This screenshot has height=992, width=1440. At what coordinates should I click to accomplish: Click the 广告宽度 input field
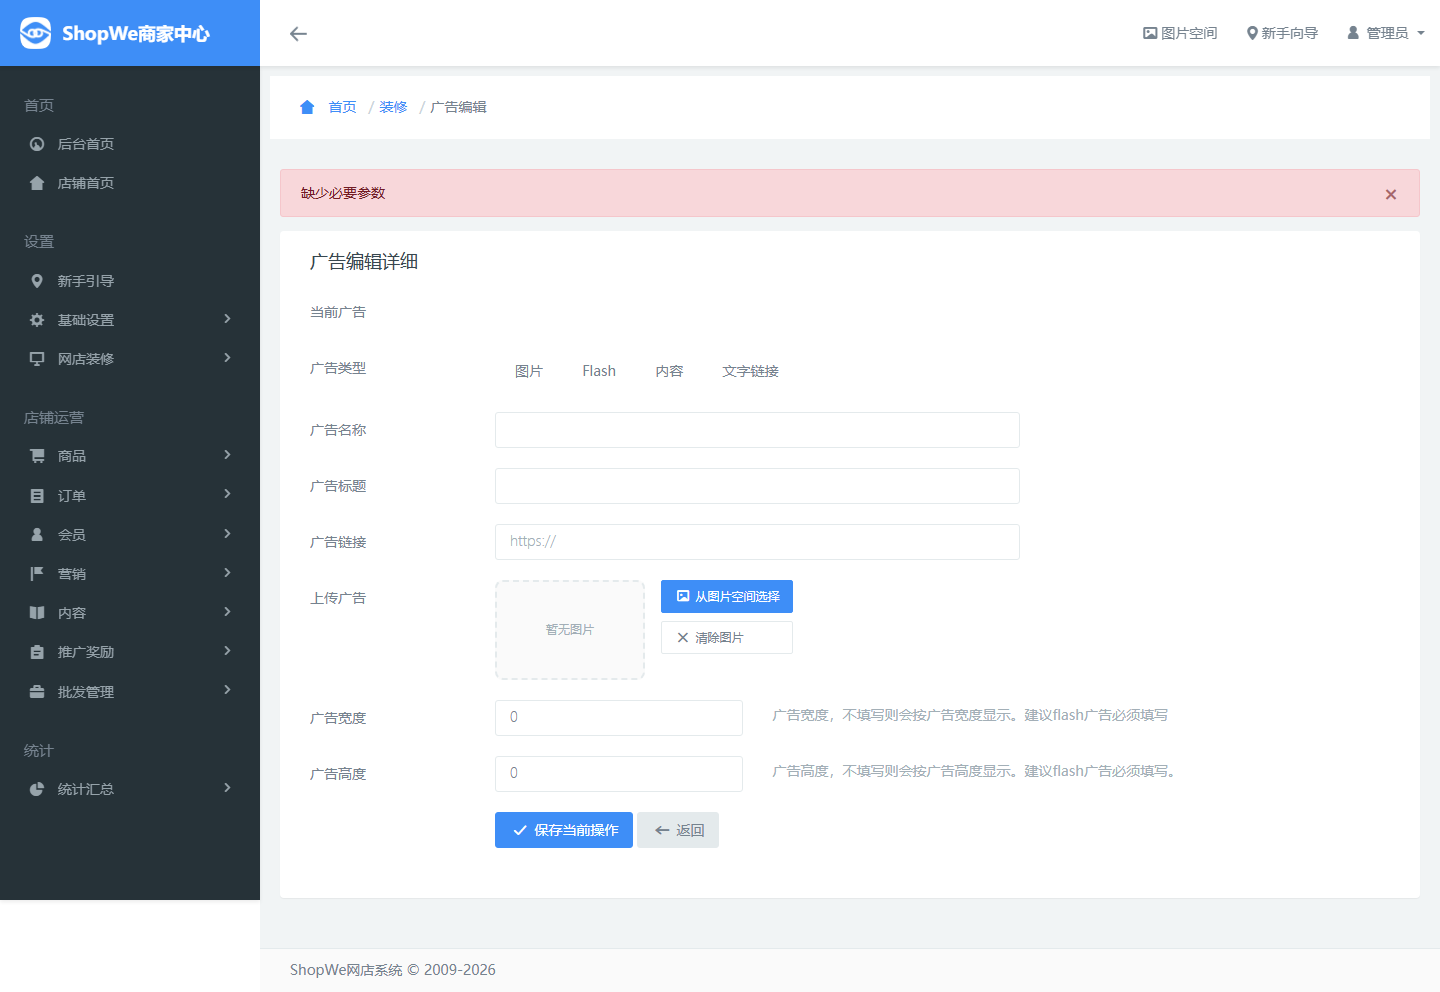tap(619, 718)
